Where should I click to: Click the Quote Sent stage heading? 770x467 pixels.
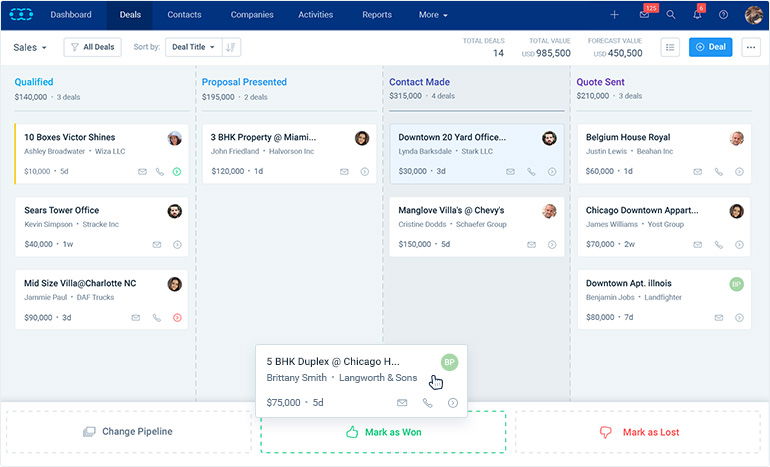[x=600, y=82]
